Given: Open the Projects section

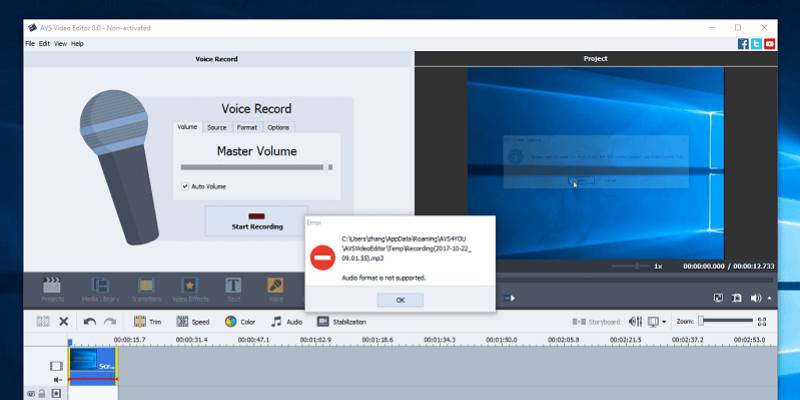Looking at the screenshot, I should pyautogui.click(x=53, y=290).
